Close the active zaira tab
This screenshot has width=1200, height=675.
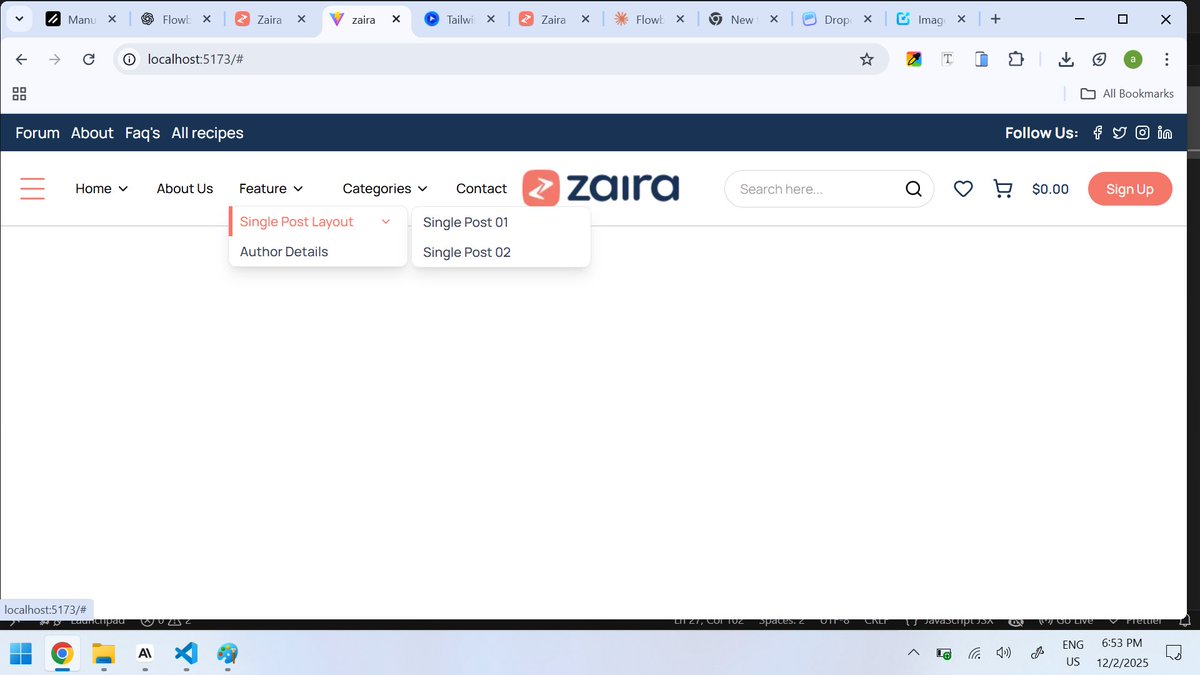pyautogui.click(x=397, y=19)
